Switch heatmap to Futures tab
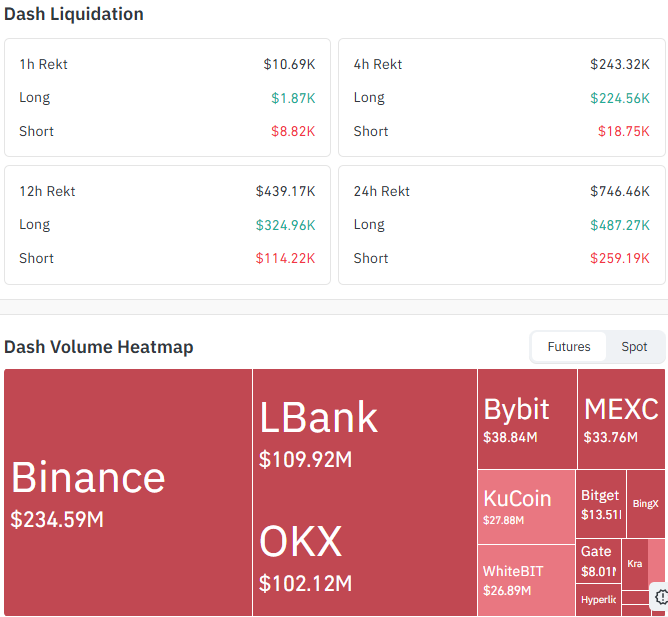Screen dimensions: 668x617 pos(569,347)
